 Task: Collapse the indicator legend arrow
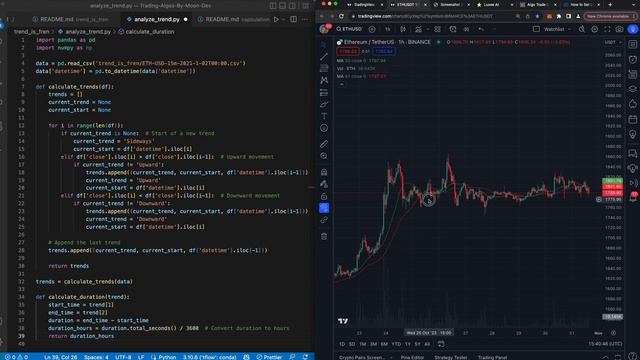click(x=342, y=84)
